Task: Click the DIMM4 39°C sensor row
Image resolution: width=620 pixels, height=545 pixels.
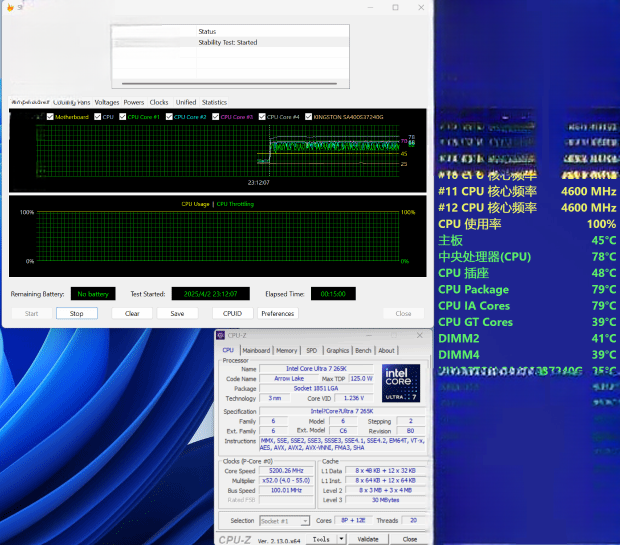Action: coord(527,355)
